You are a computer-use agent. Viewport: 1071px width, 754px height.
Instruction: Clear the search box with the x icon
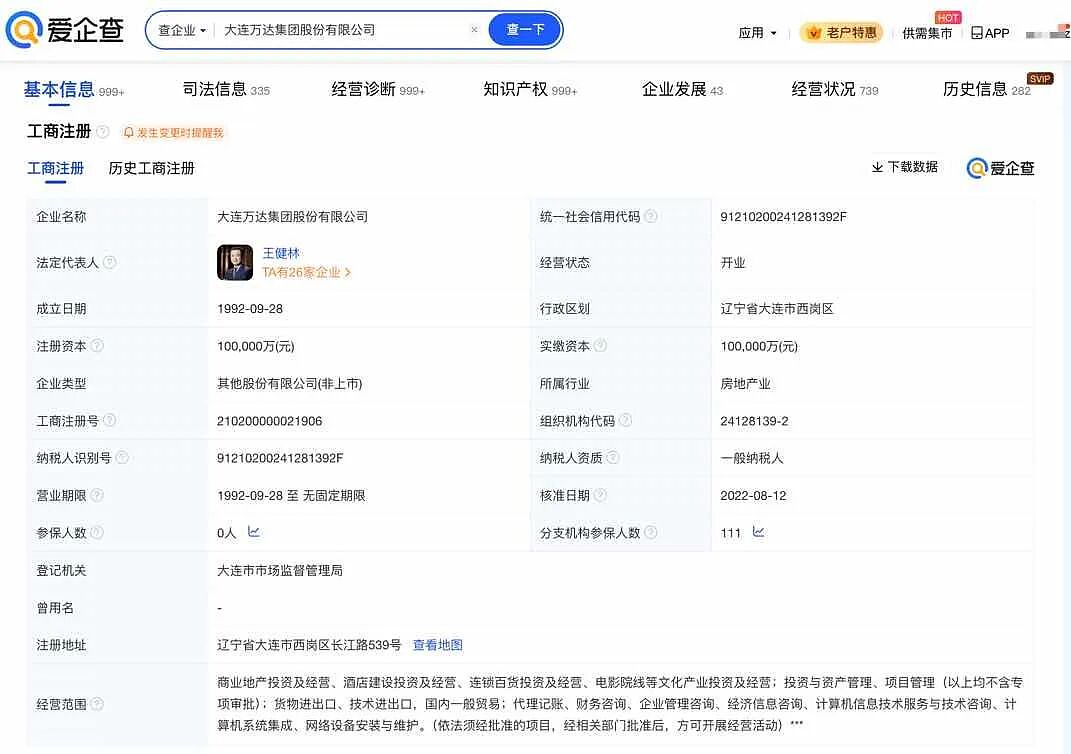(474, 29)
